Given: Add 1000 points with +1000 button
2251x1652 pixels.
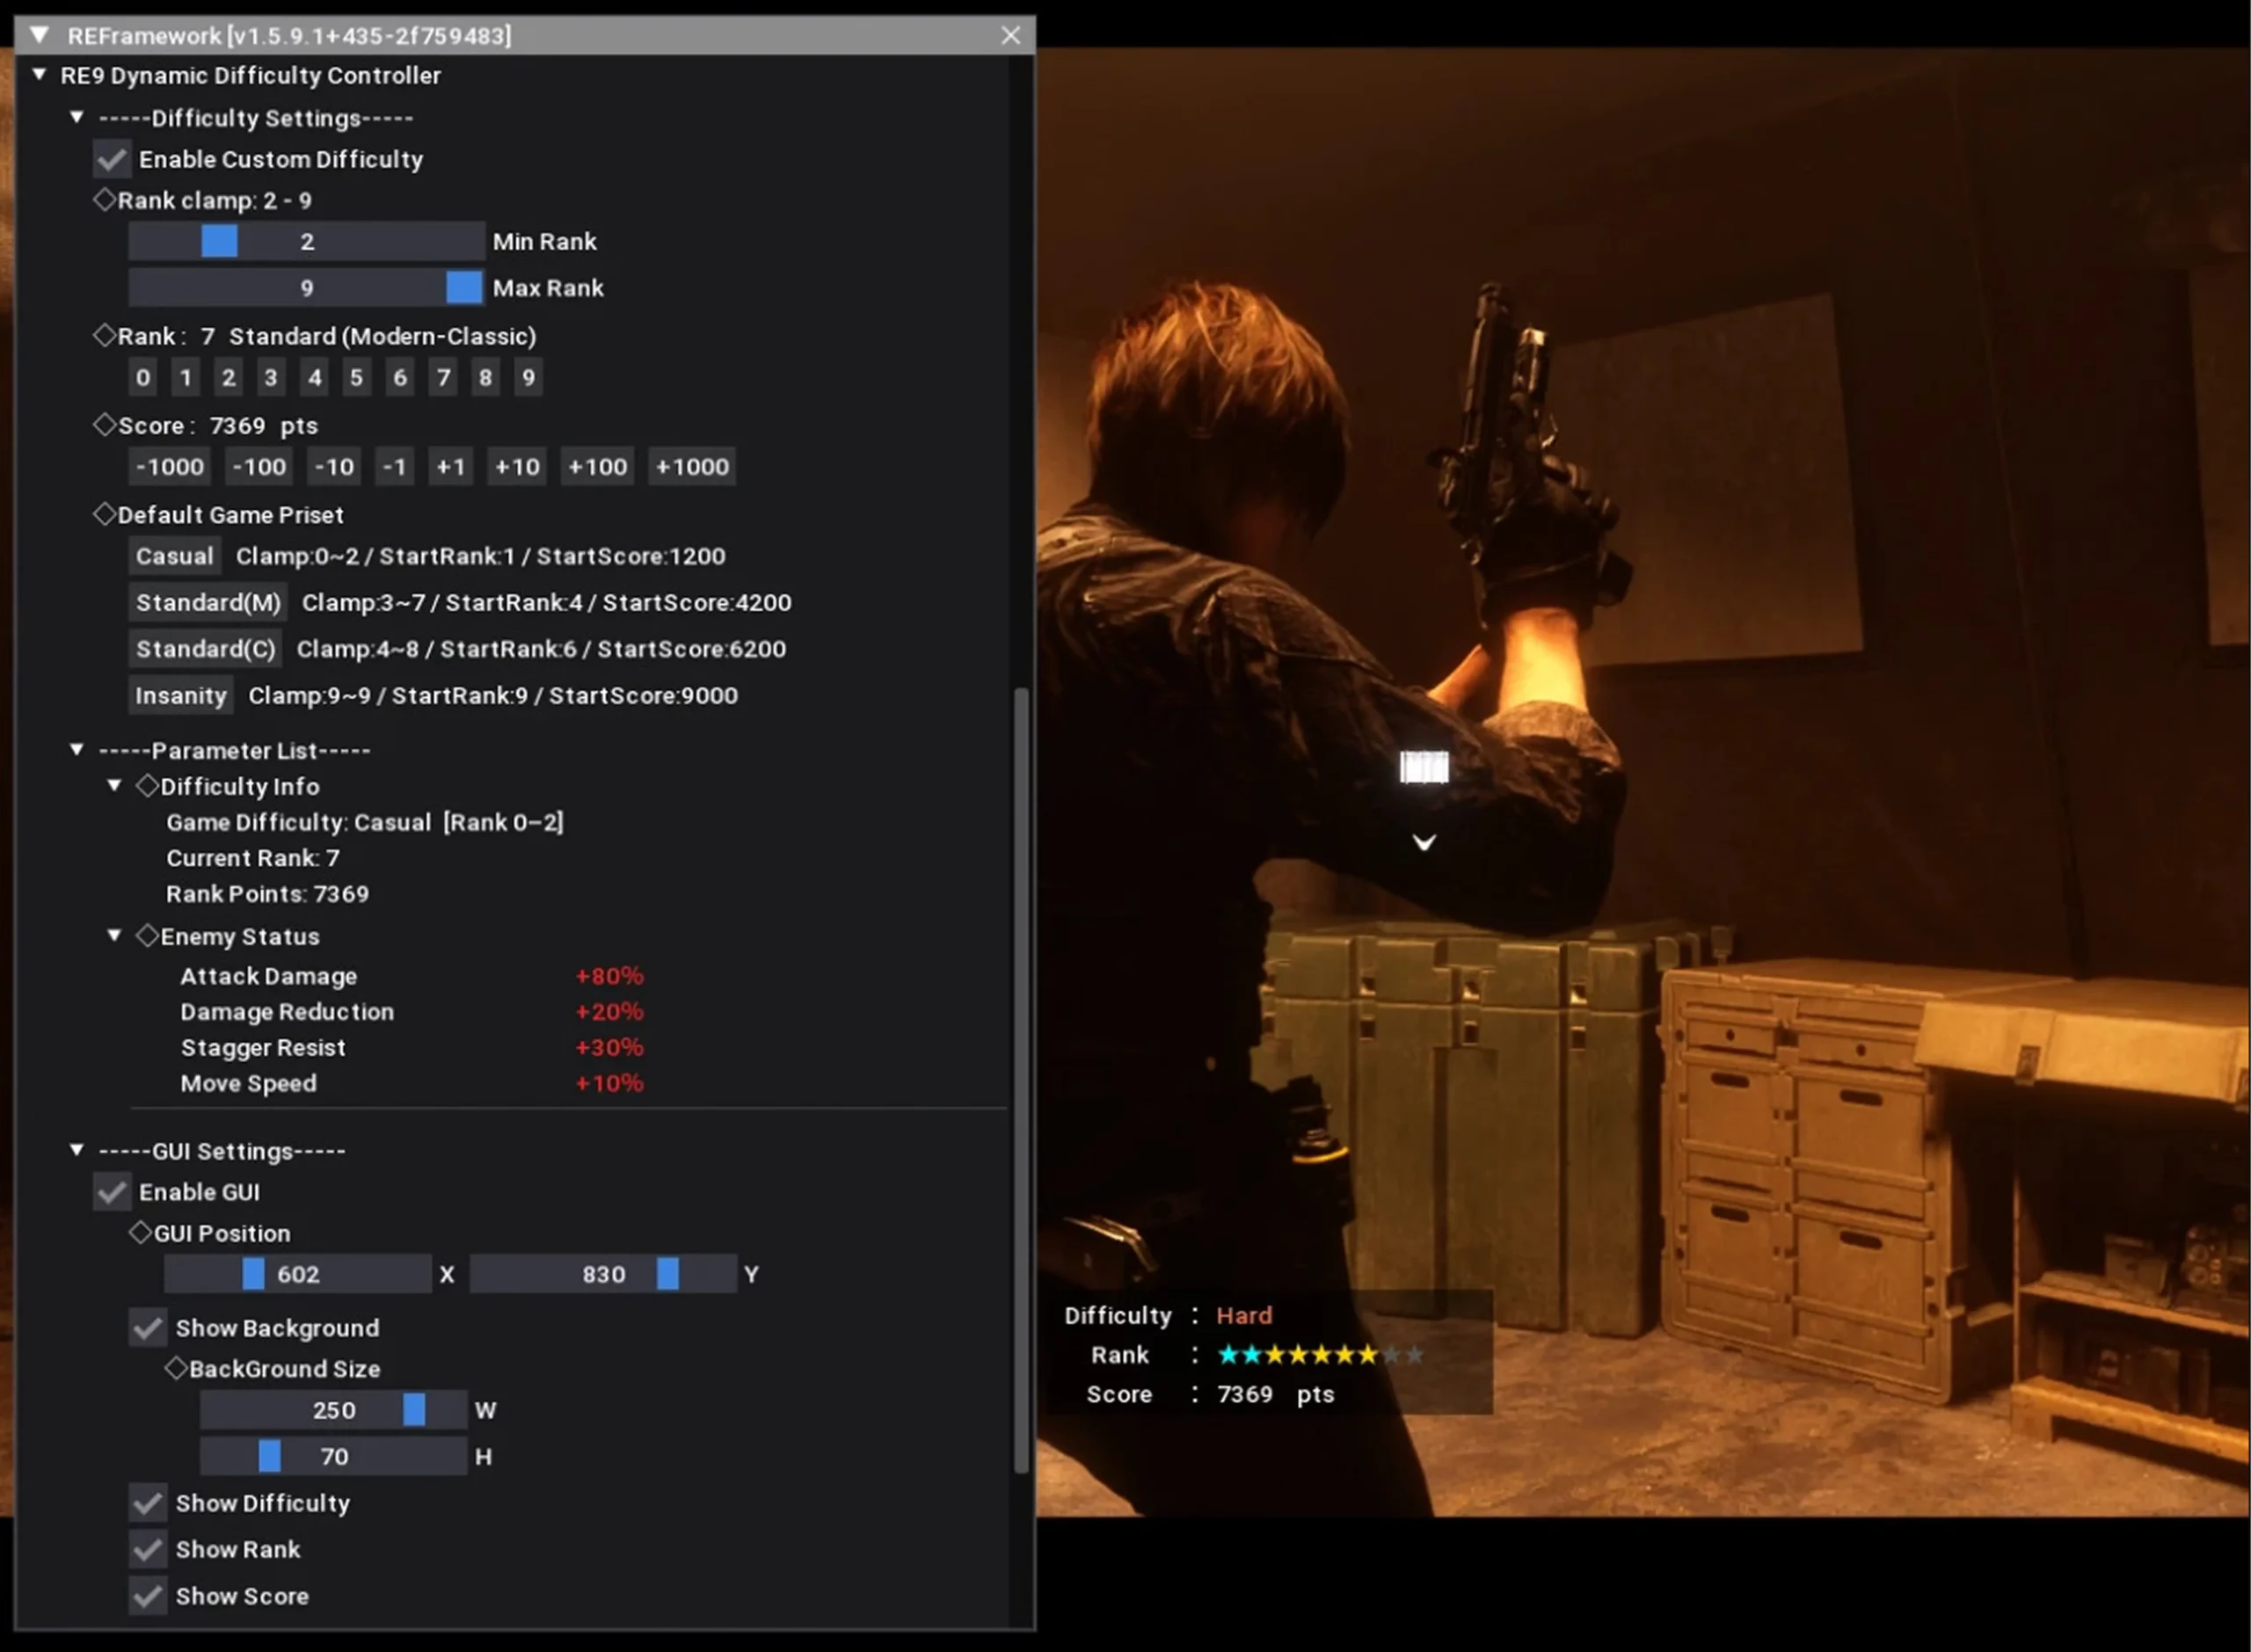Looking at the screenshot, I should pyautogui.click(x=692, y=467).
